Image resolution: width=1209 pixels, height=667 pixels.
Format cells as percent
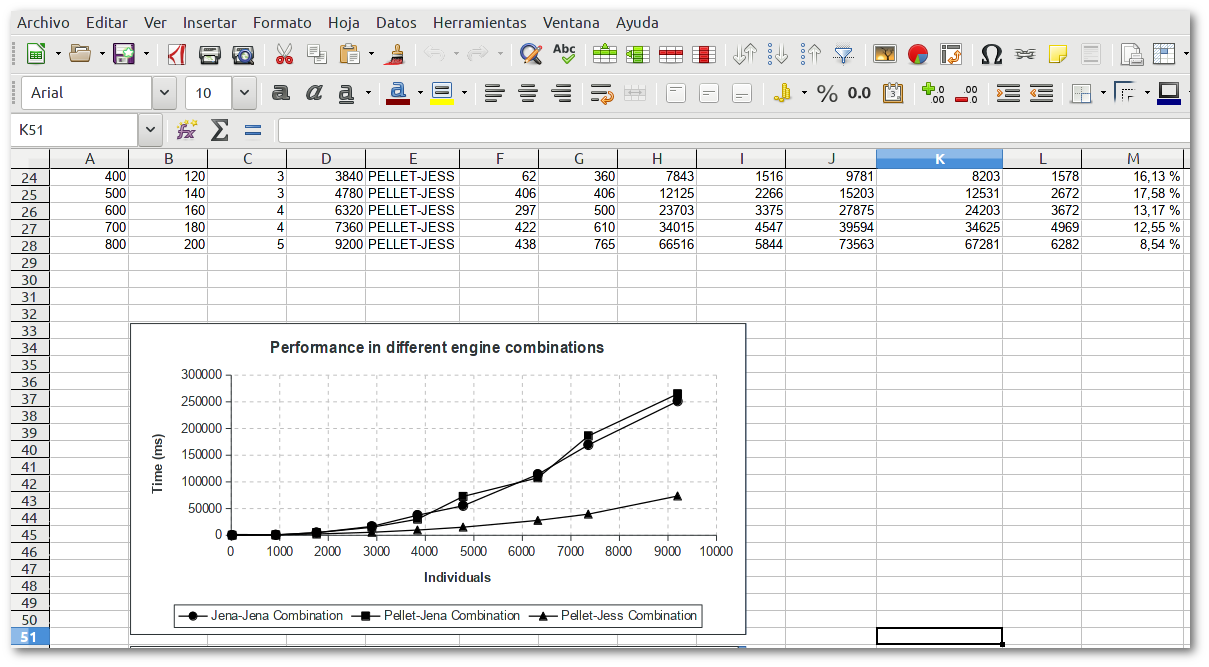click(827, 93)
